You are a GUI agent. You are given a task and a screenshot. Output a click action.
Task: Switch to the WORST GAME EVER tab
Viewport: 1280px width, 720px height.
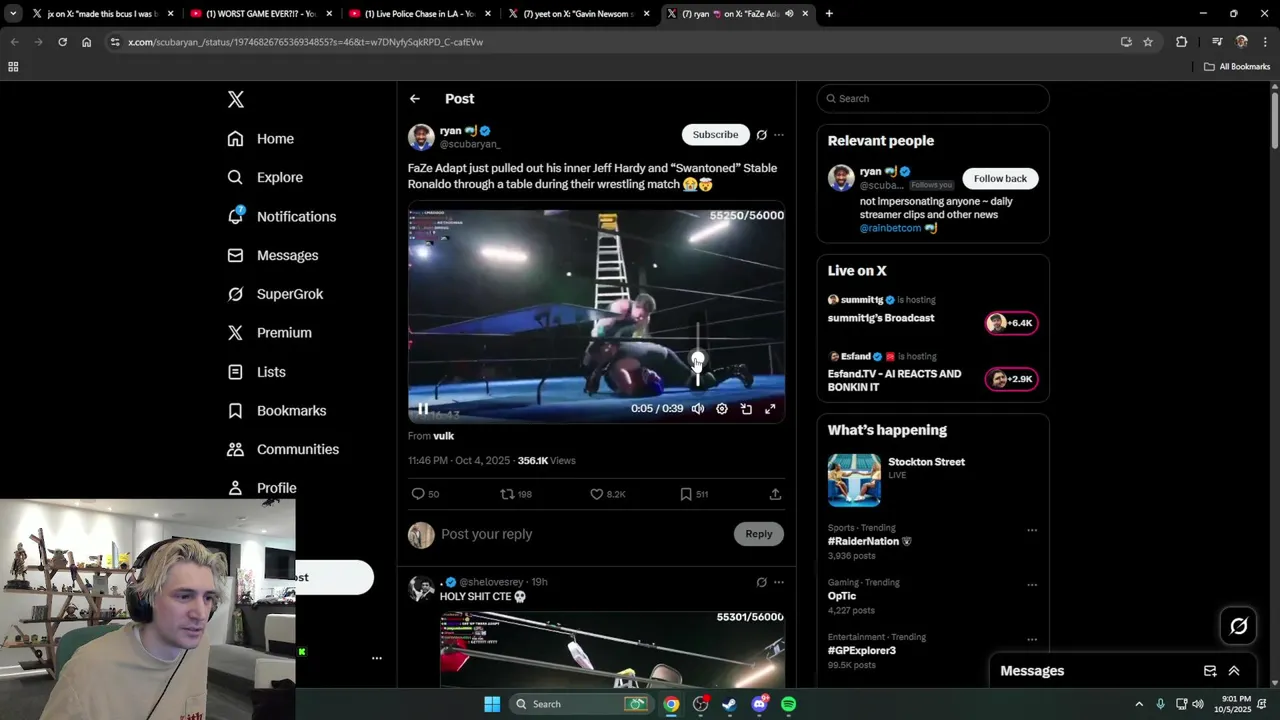pyautogui.click(x=260, y=14)
